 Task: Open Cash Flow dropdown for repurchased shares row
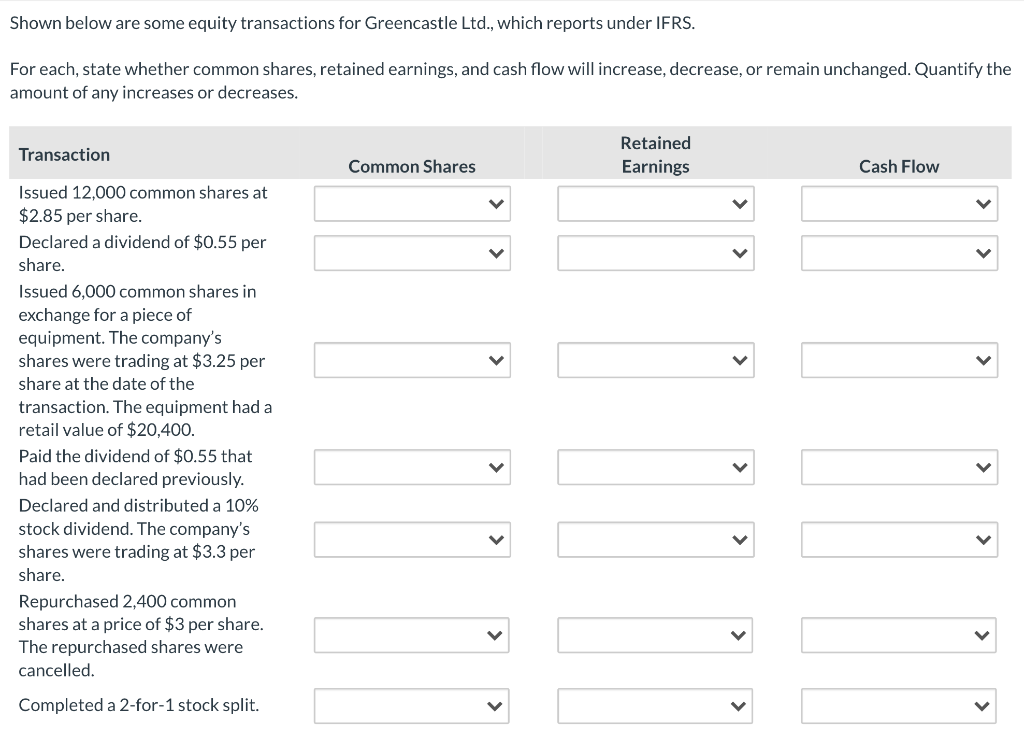tap(898, 634)
